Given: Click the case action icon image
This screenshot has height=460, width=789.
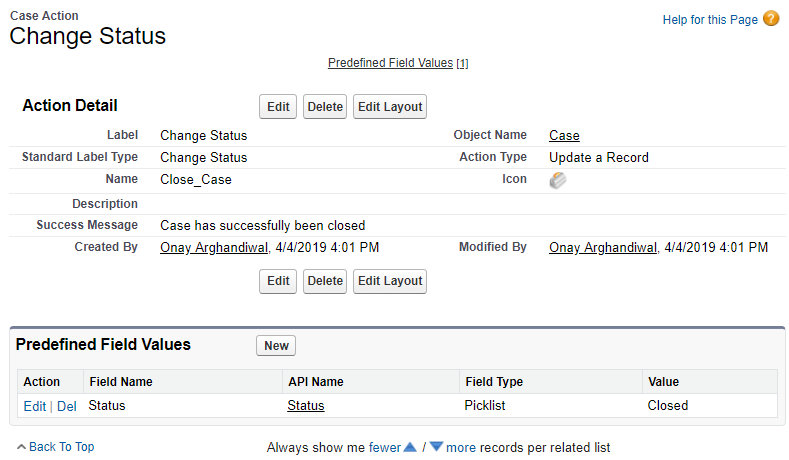Looking at the screenshot, I should pos(558,181).
